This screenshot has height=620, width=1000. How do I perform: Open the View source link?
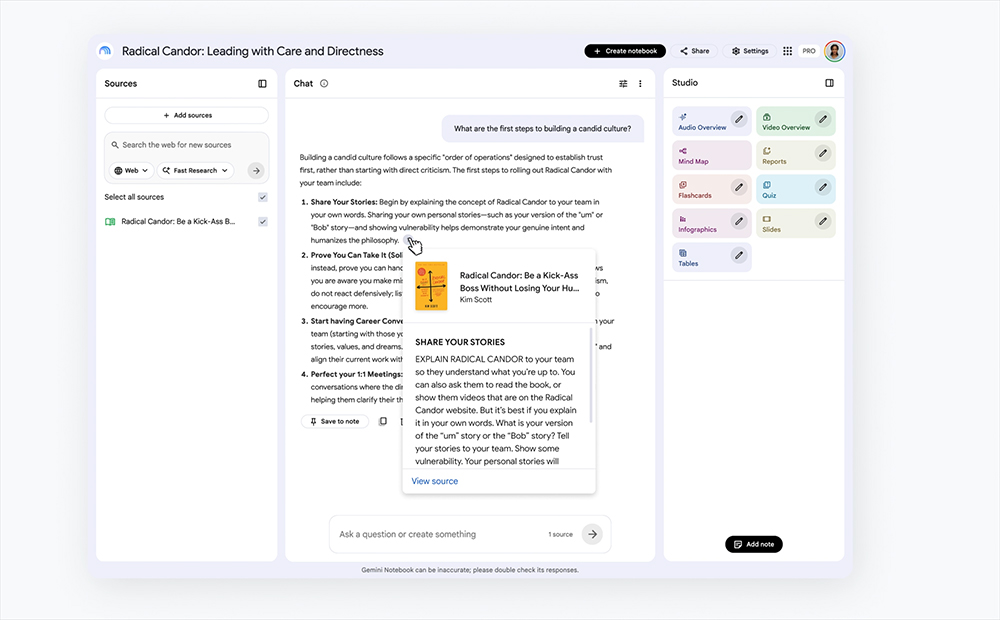pos(434,481)
